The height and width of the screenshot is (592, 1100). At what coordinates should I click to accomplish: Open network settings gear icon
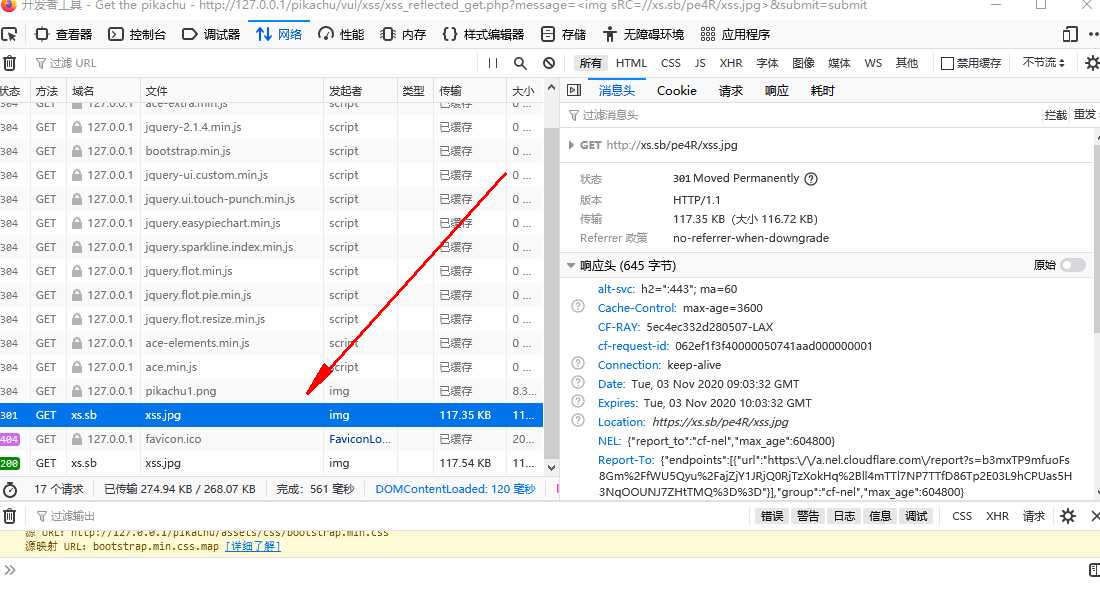tap(1091, 63)
